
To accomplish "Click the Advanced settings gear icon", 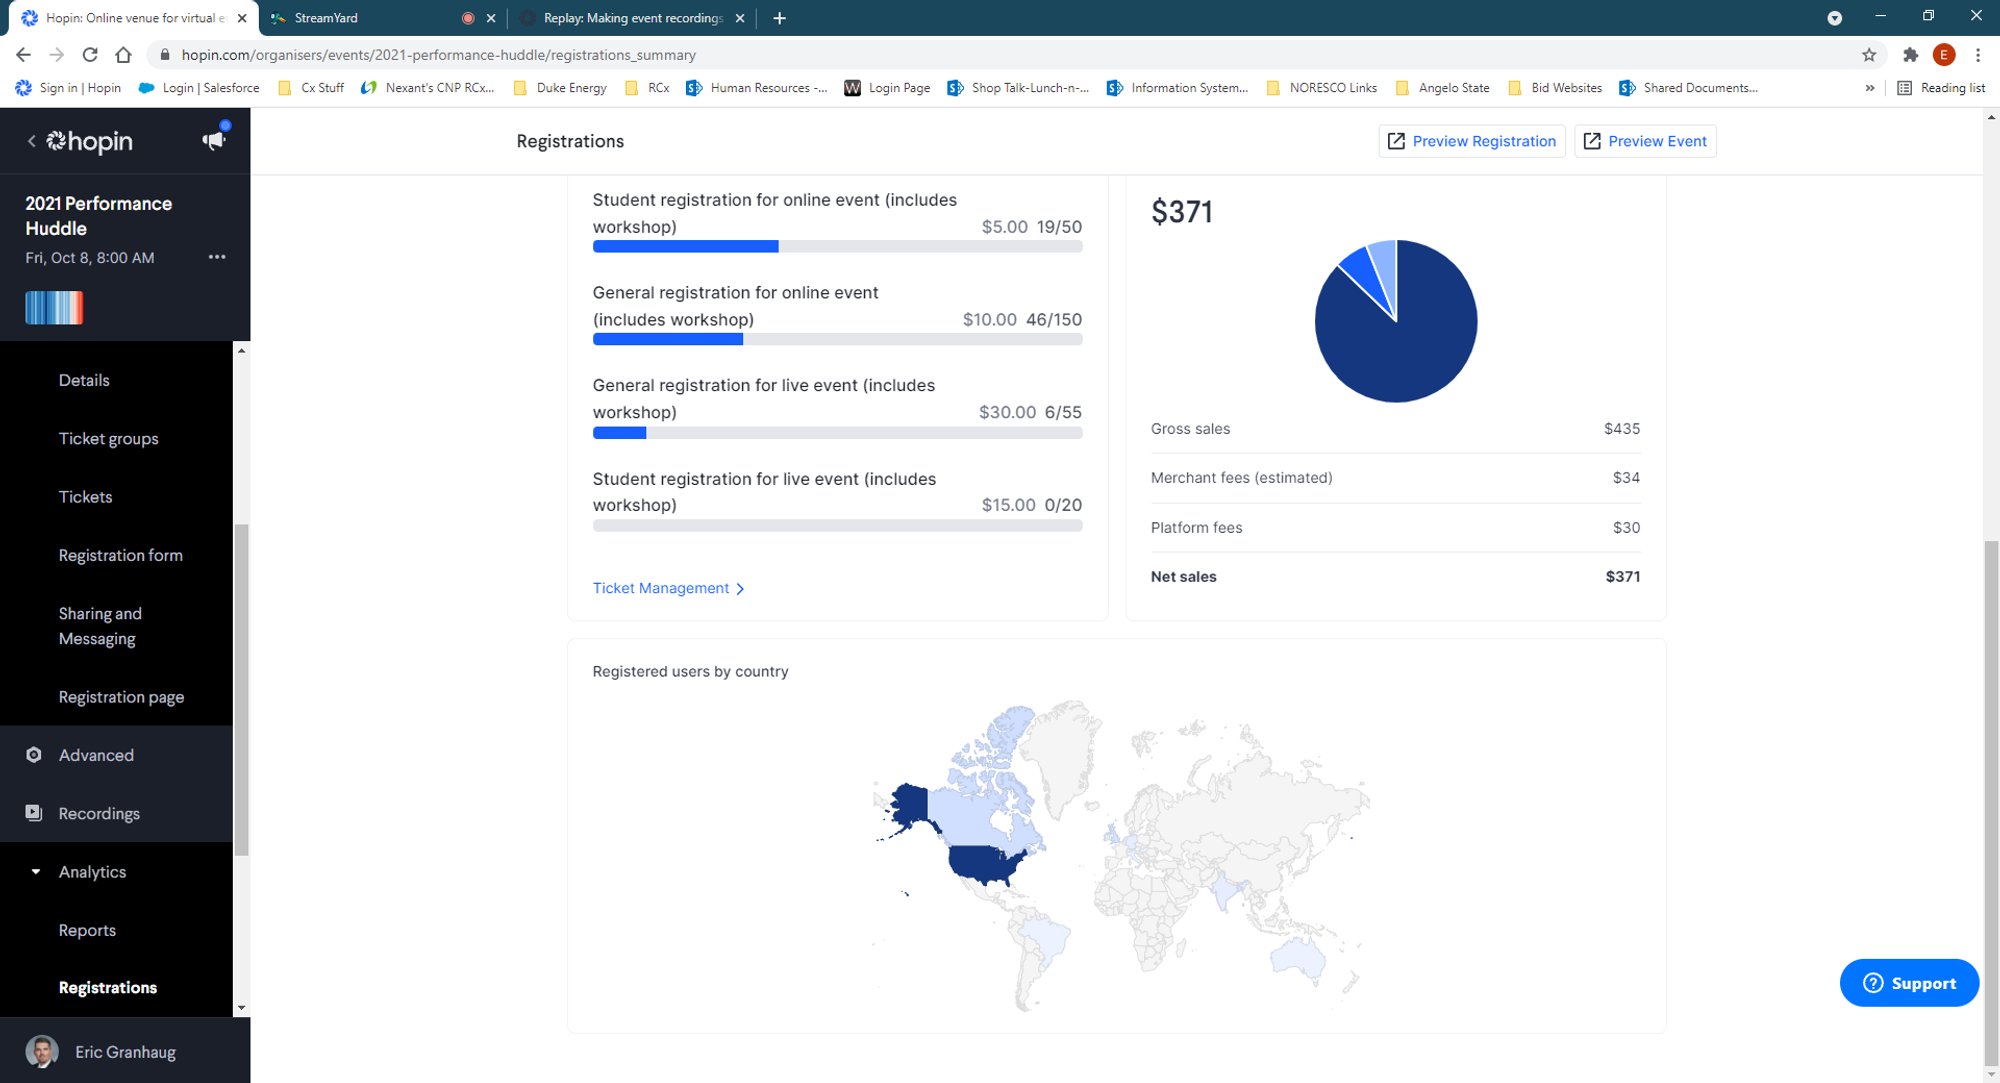I will point(34,755).
